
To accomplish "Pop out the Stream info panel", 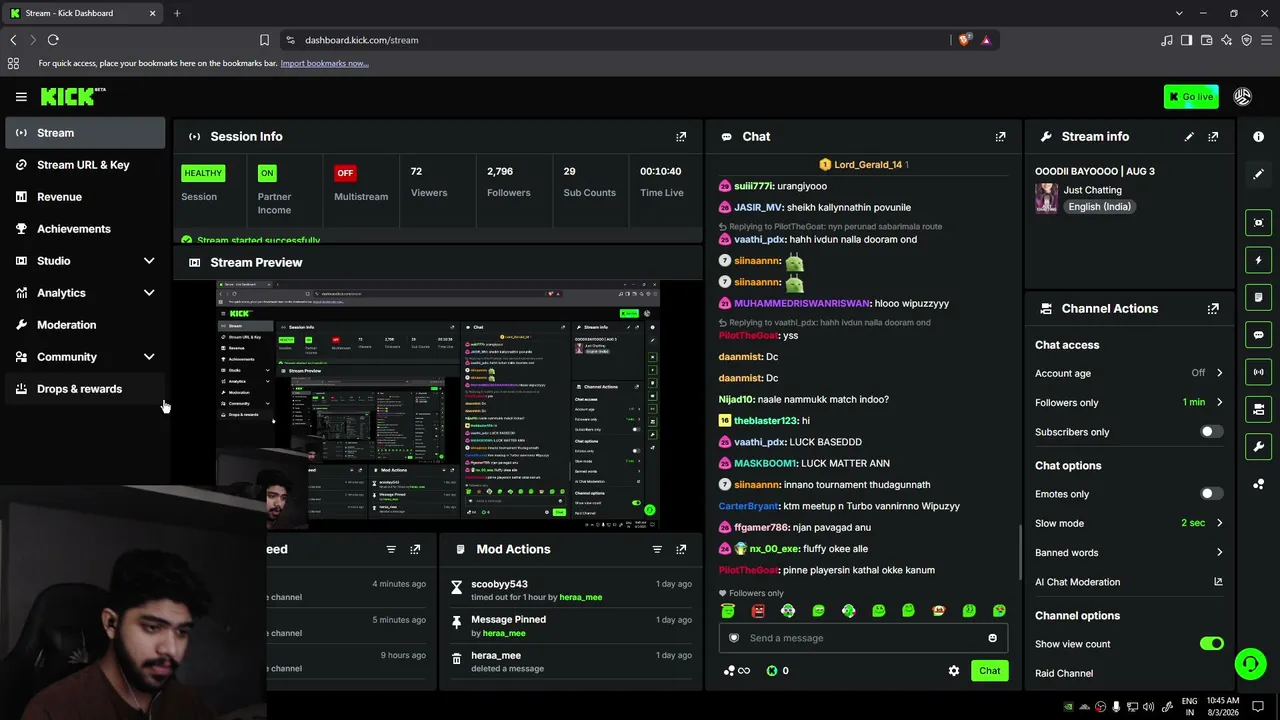I will (1213, 137).
